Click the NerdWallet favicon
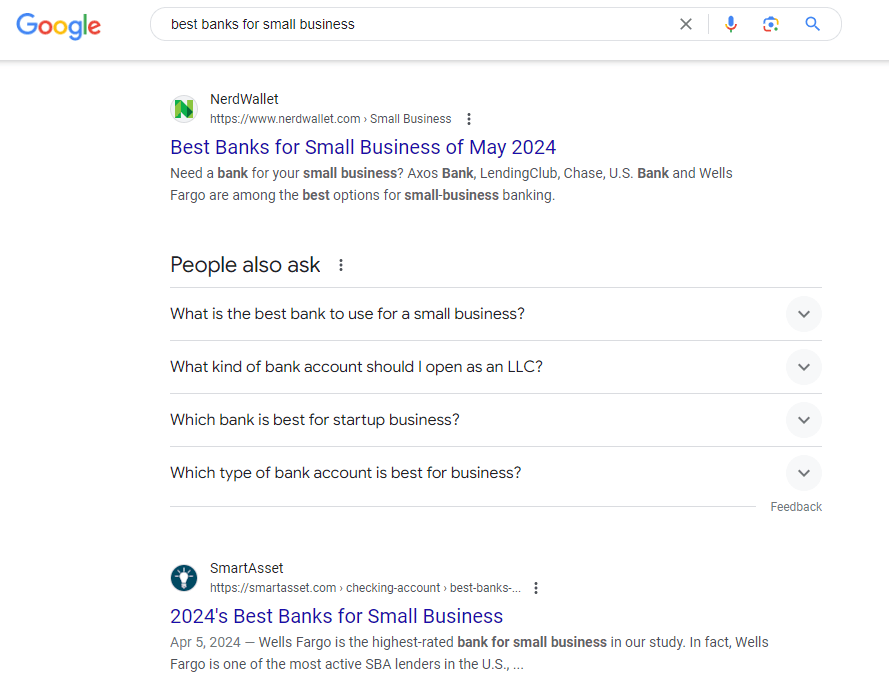The width and height of the screenshot is (889, 693). pyautogui.click(x=184, y=108)
